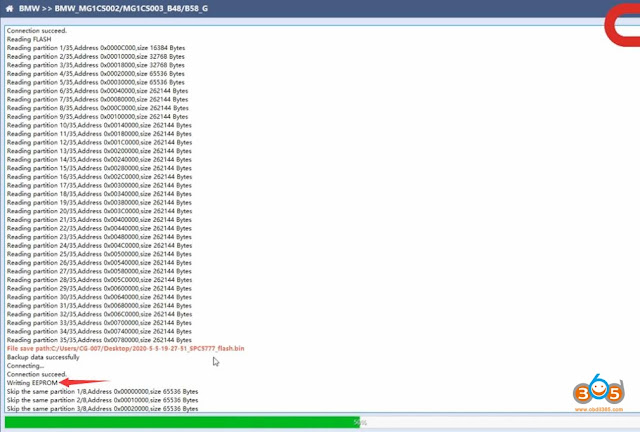The width and height of the screenshot is (640, 432).
Task: Select log line 'Reading partition 1/35' at 0x0000C000
Action: pyautogui.click(x=96, y=48)
